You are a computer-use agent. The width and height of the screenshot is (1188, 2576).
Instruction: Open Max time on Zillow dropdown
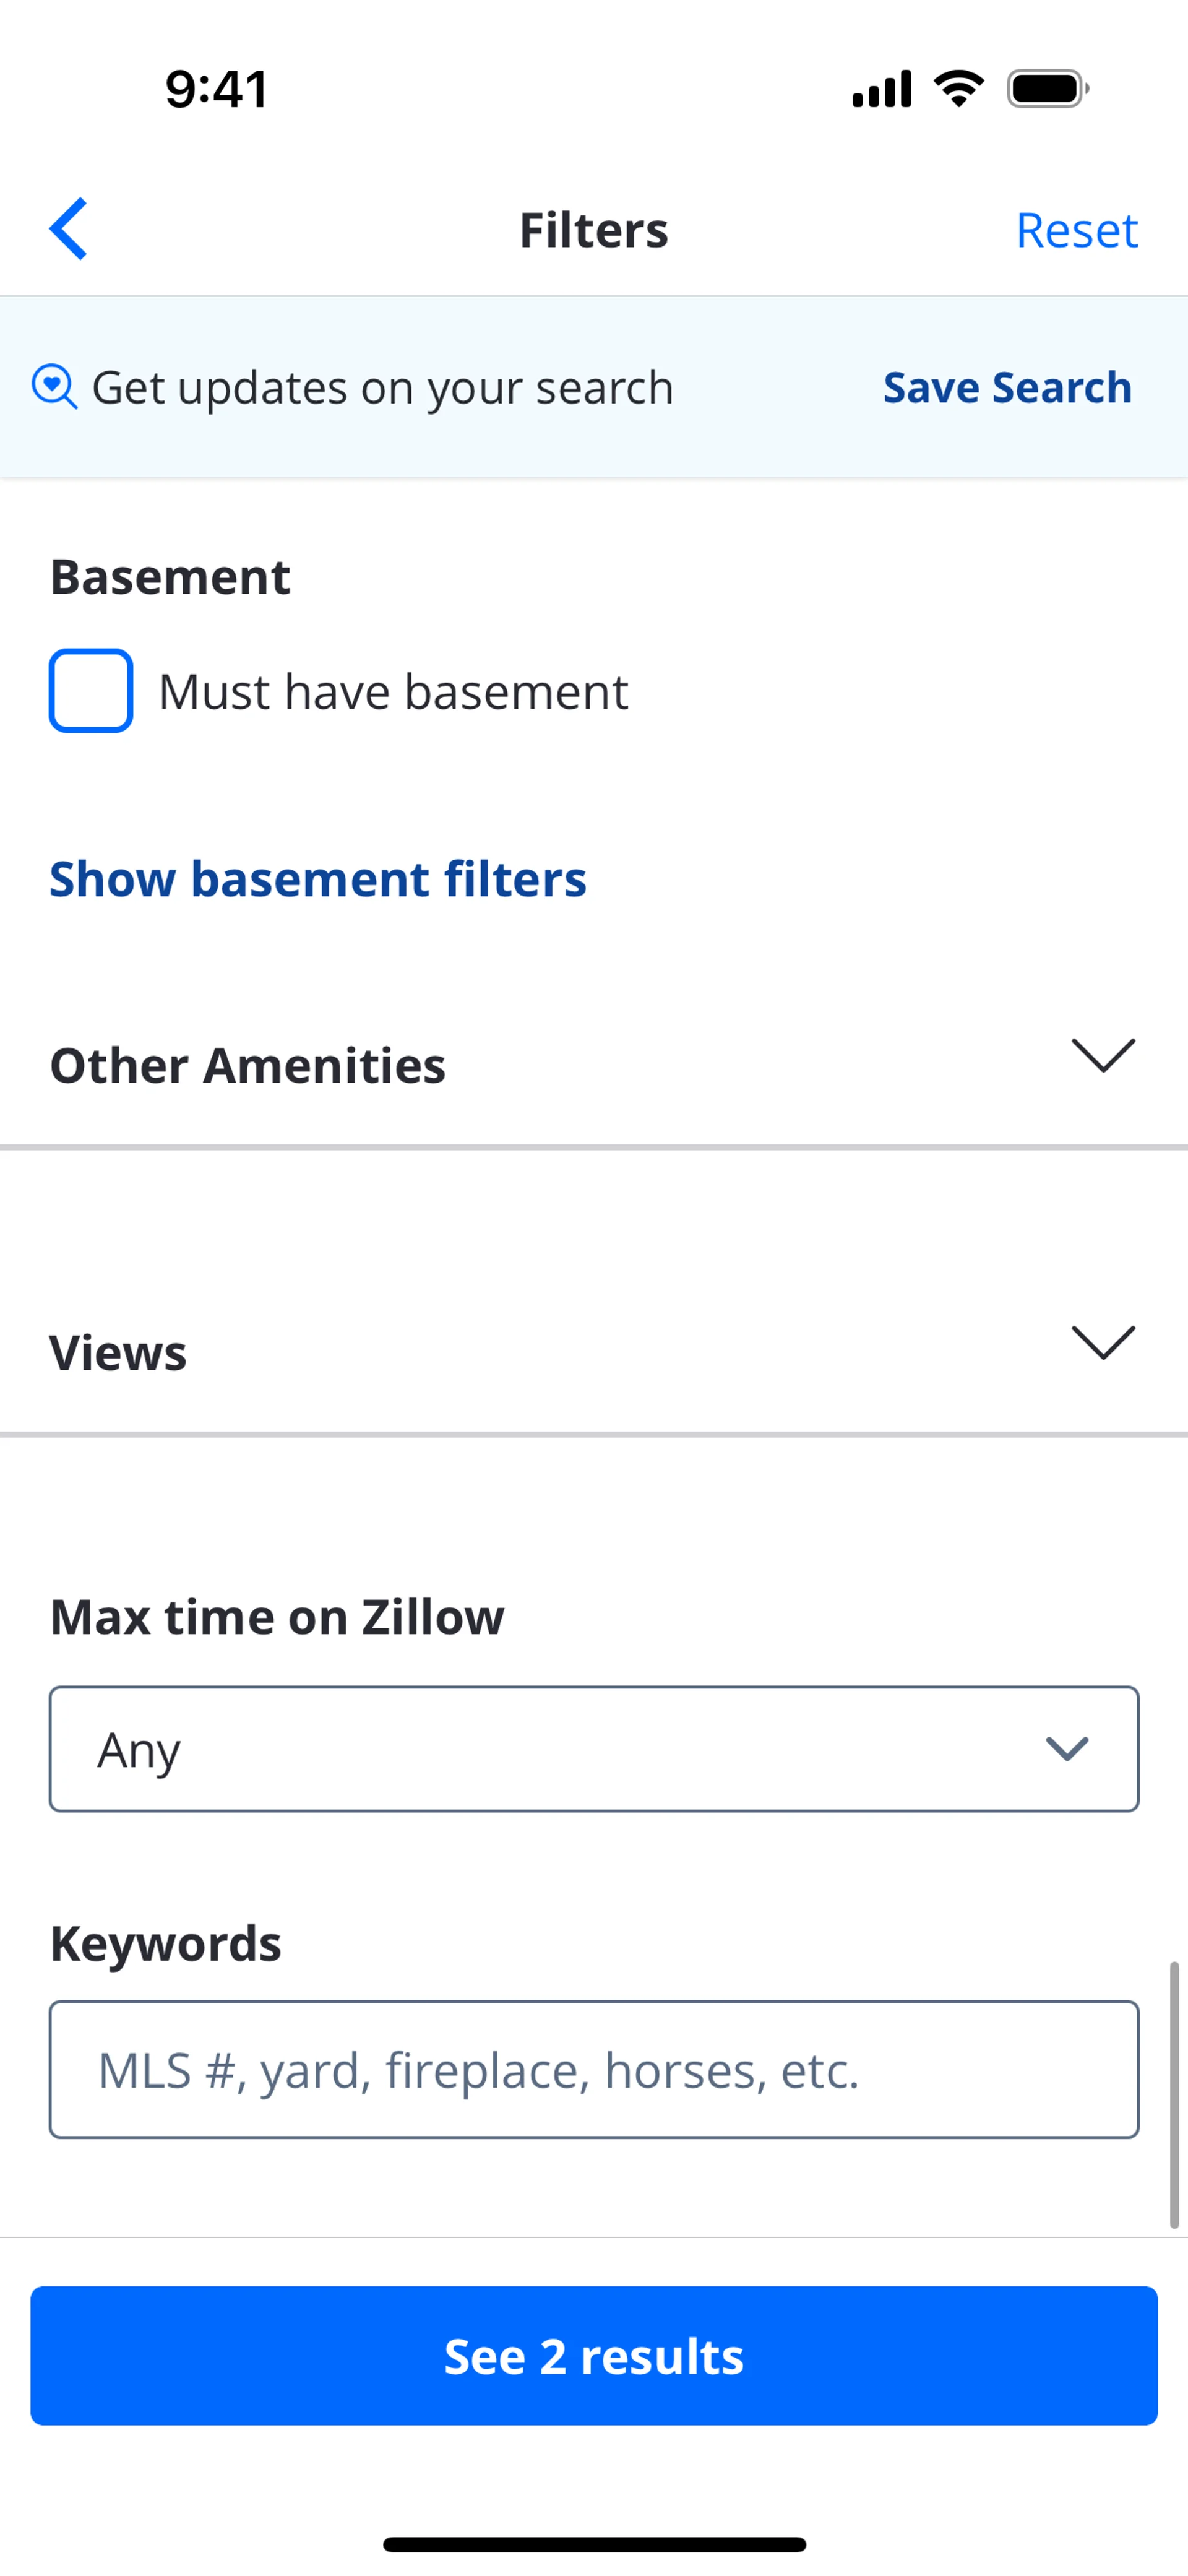click(594, 1749)
